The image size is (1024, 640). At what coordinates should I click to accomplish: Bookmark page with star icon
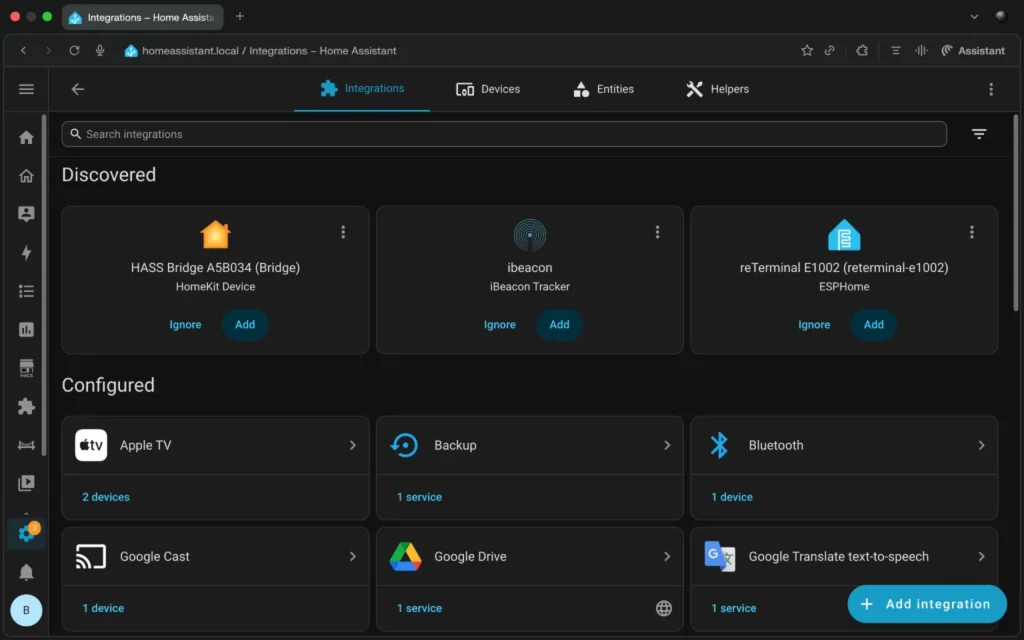(807, 50)
